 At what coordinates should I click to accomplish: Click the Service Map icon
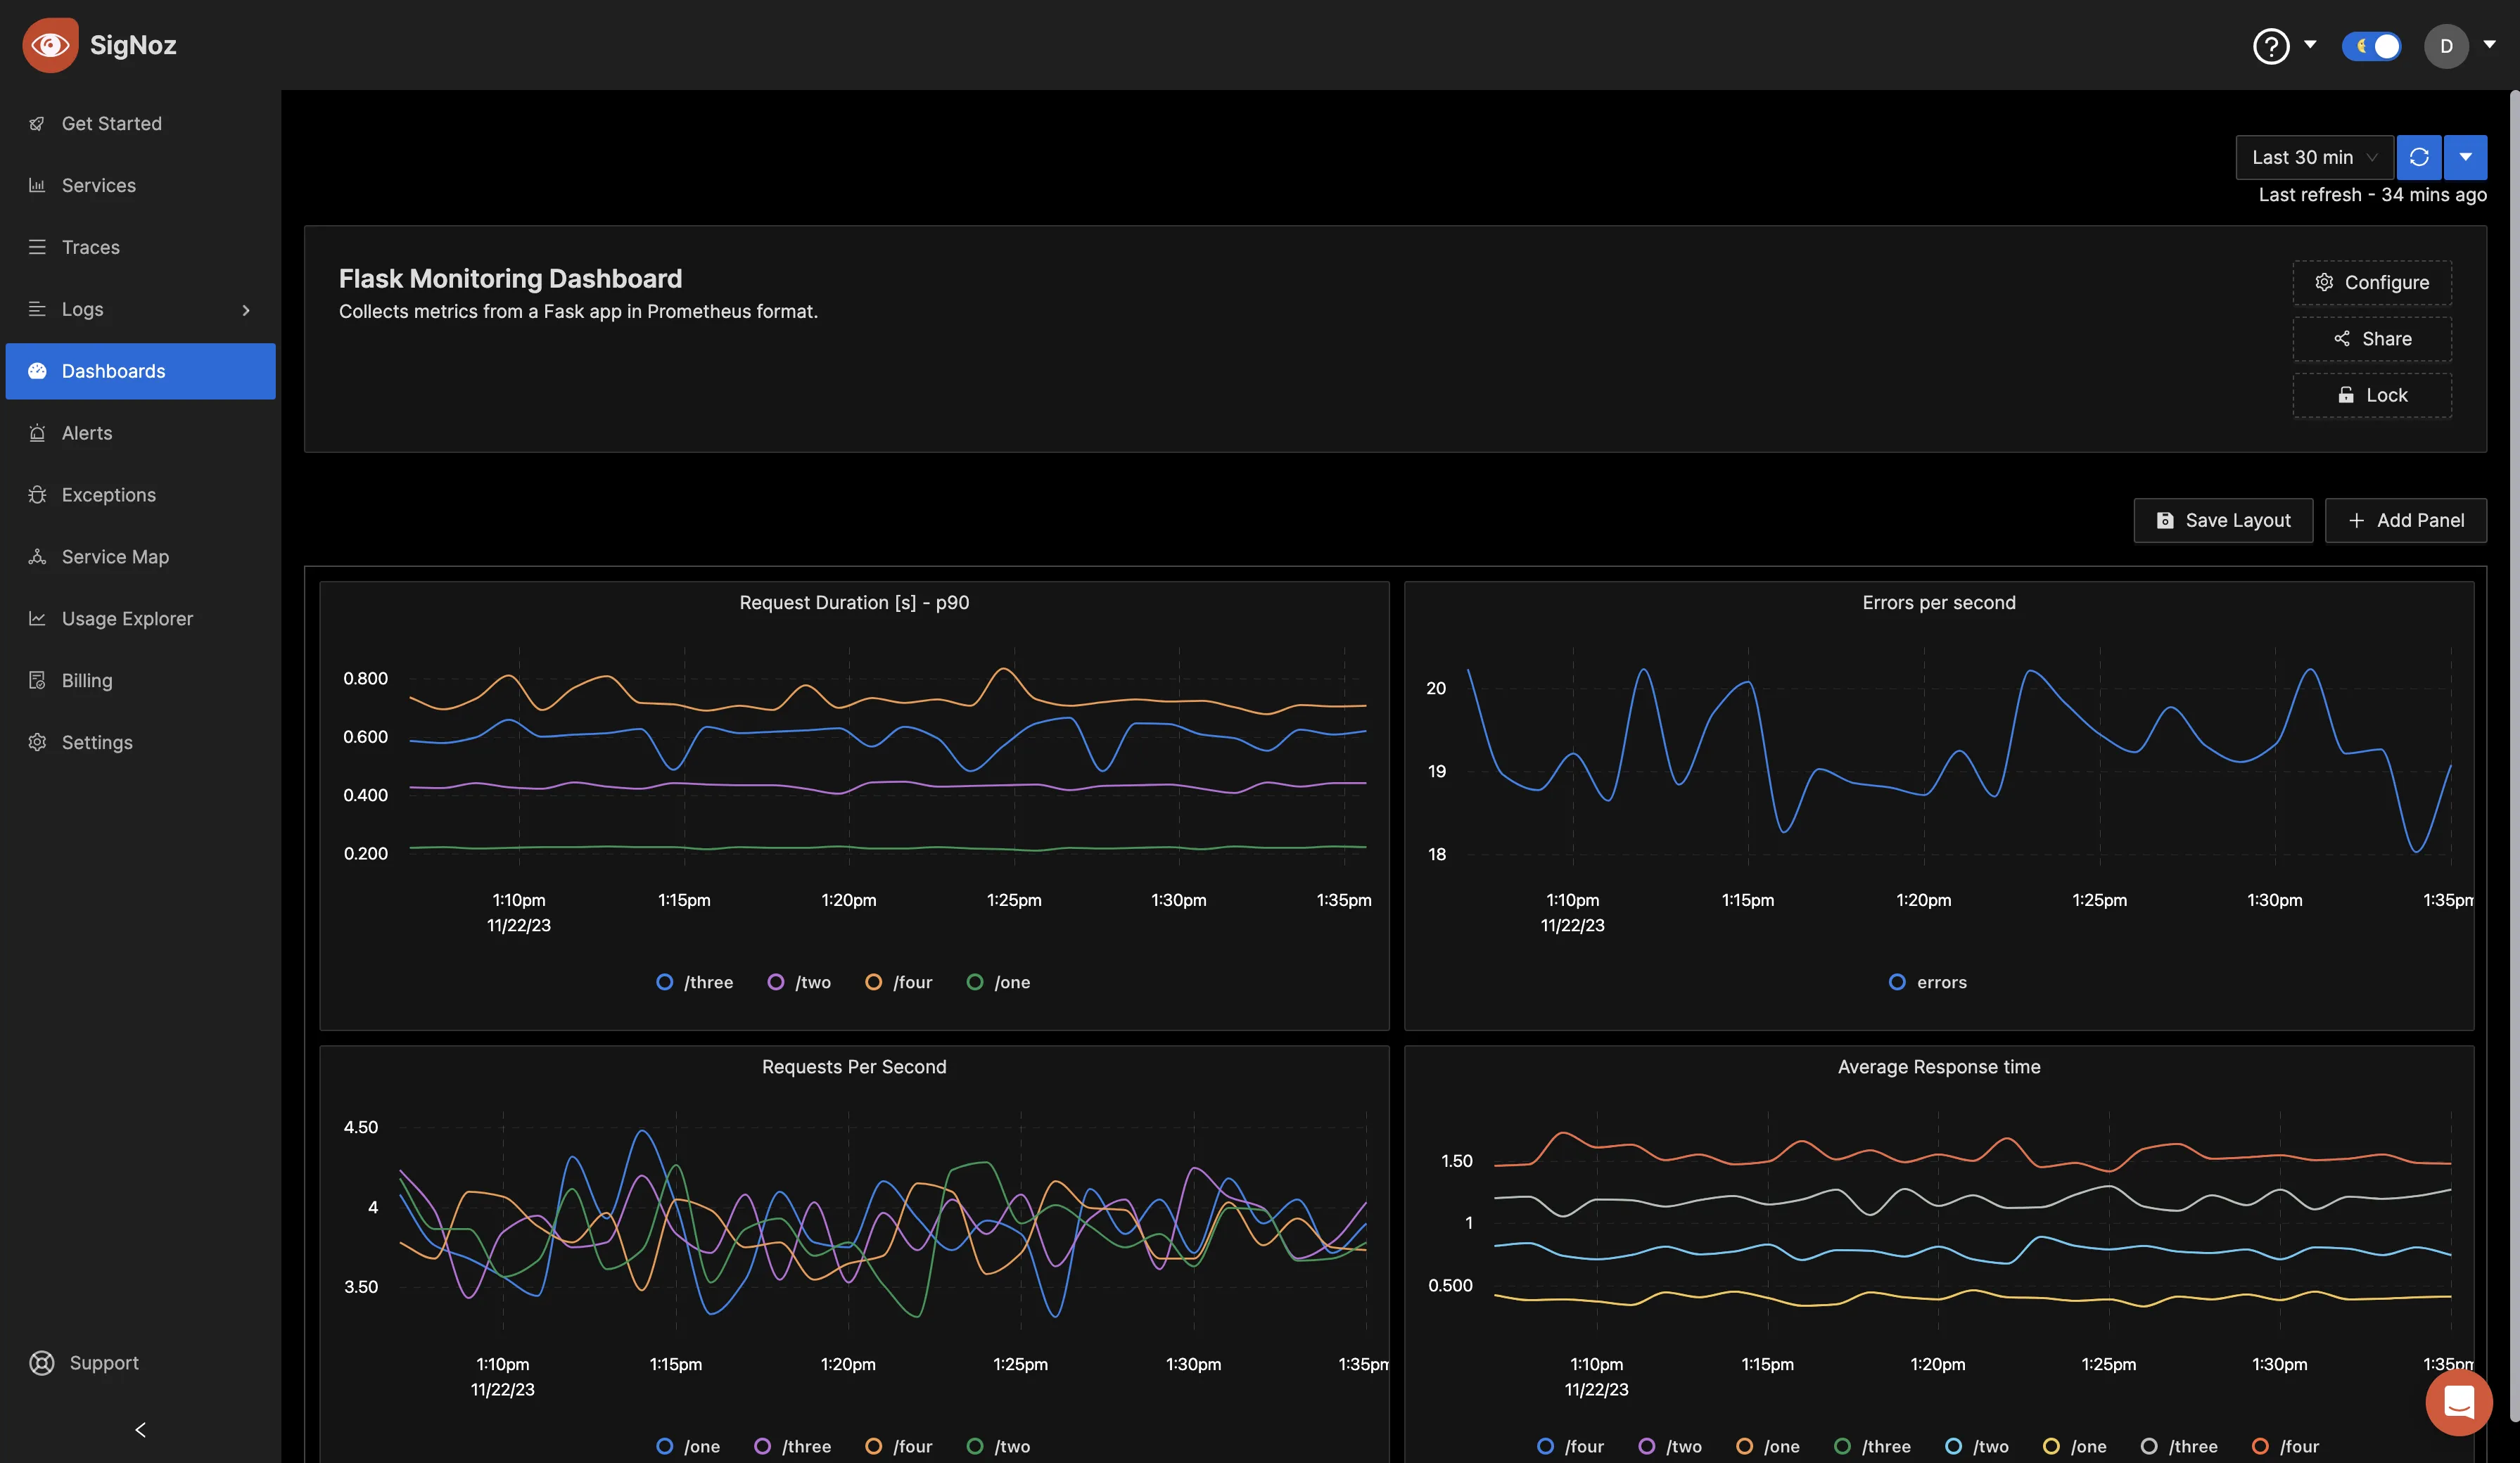37,557
